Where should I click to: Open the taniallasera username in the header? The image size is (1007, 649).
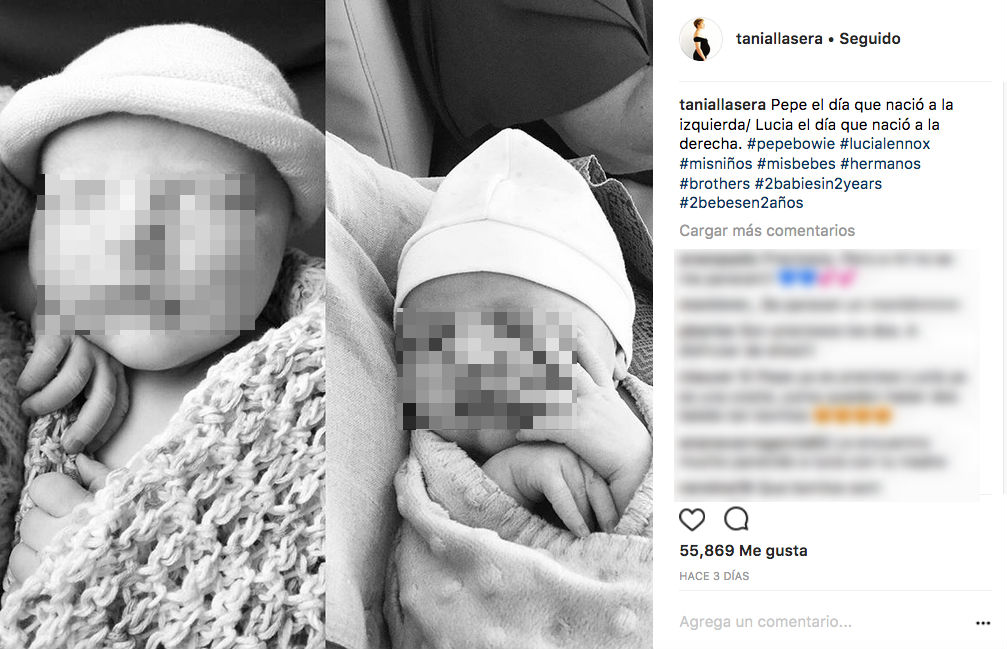(x=779, y=39)
